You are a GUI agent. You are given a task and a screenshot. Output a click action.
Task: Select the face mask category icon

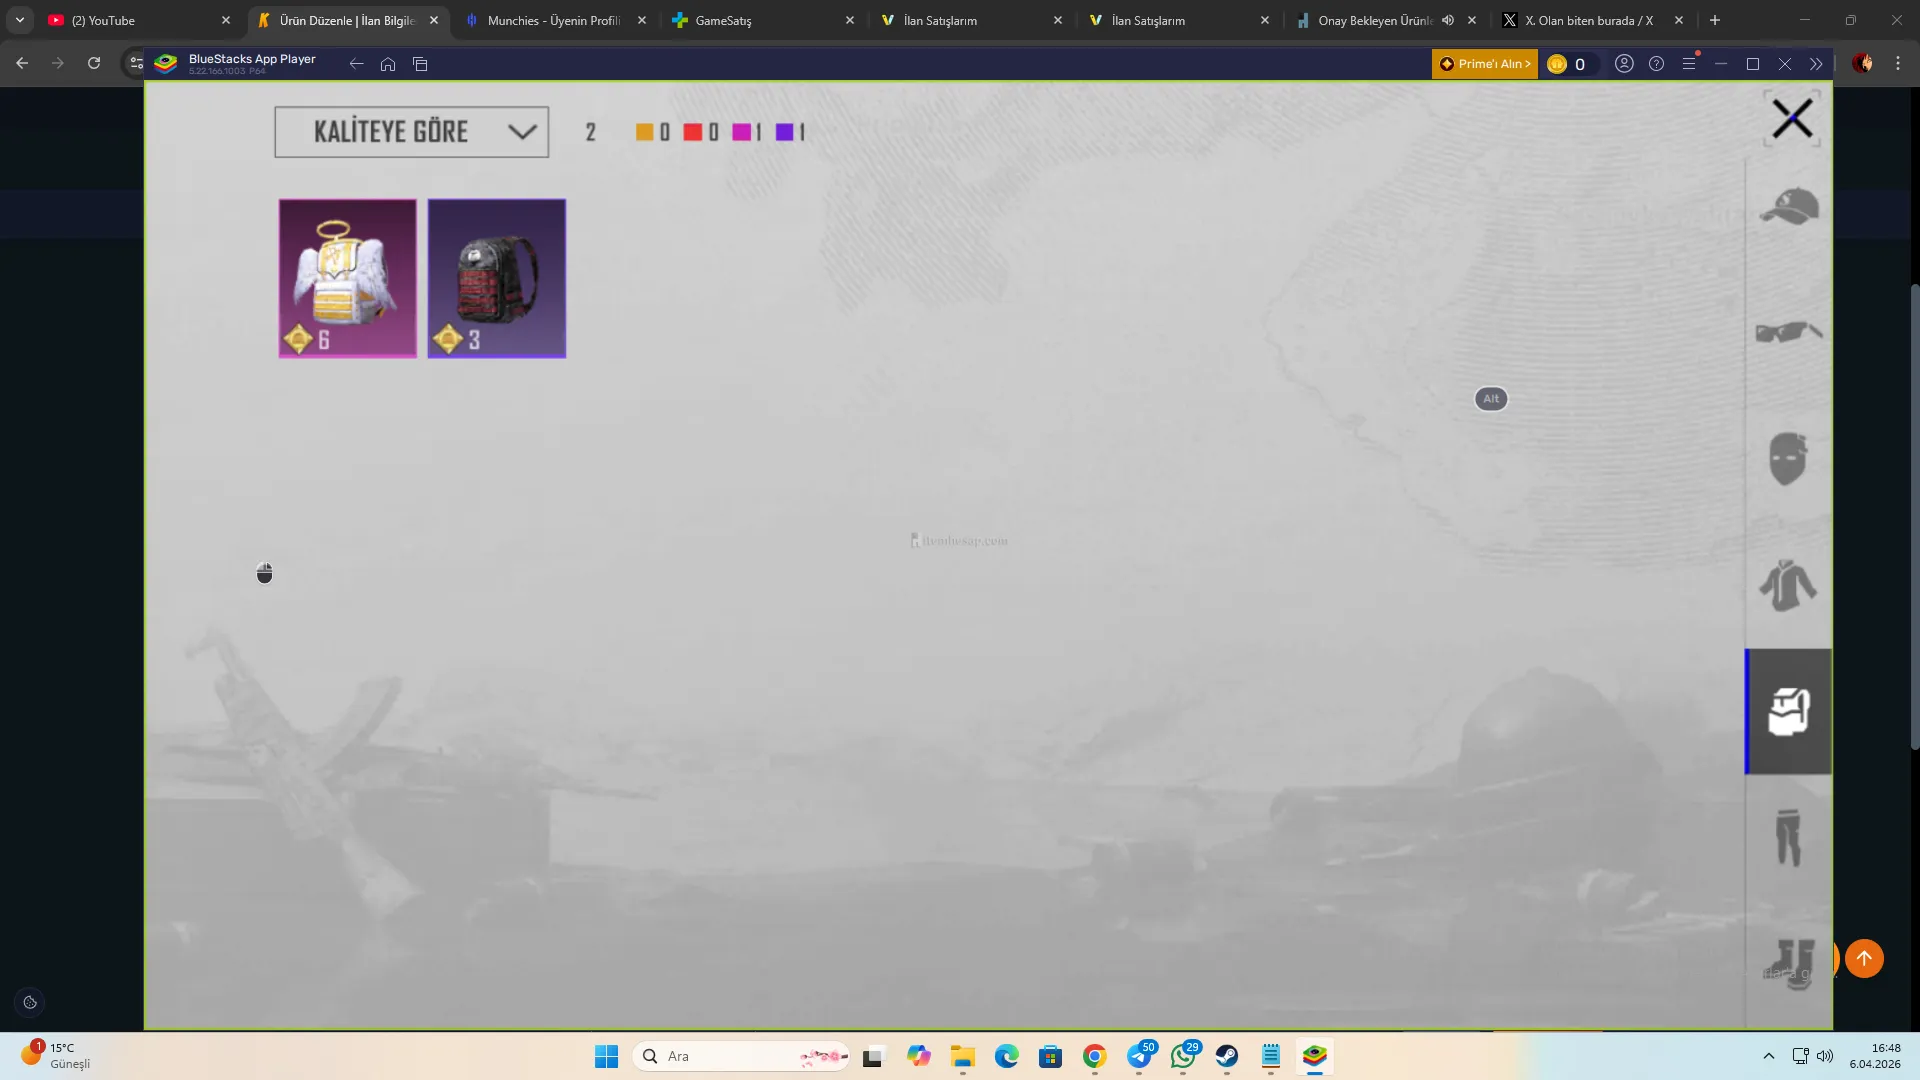[x=1788, y=459]
